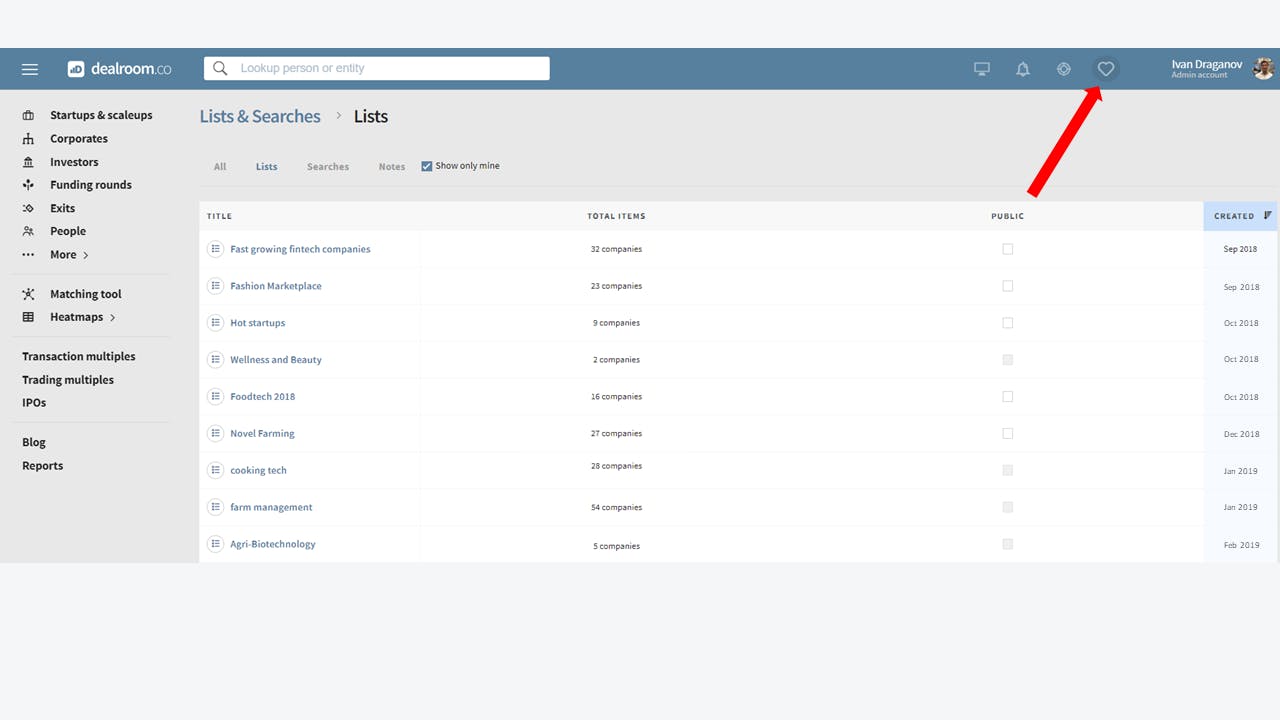Image resolution: width=1280 pixels, height=720 pixels.
Task: Click the favorites heart icon in top bar
Action: pyautogui.click(x=1105, y=68)
